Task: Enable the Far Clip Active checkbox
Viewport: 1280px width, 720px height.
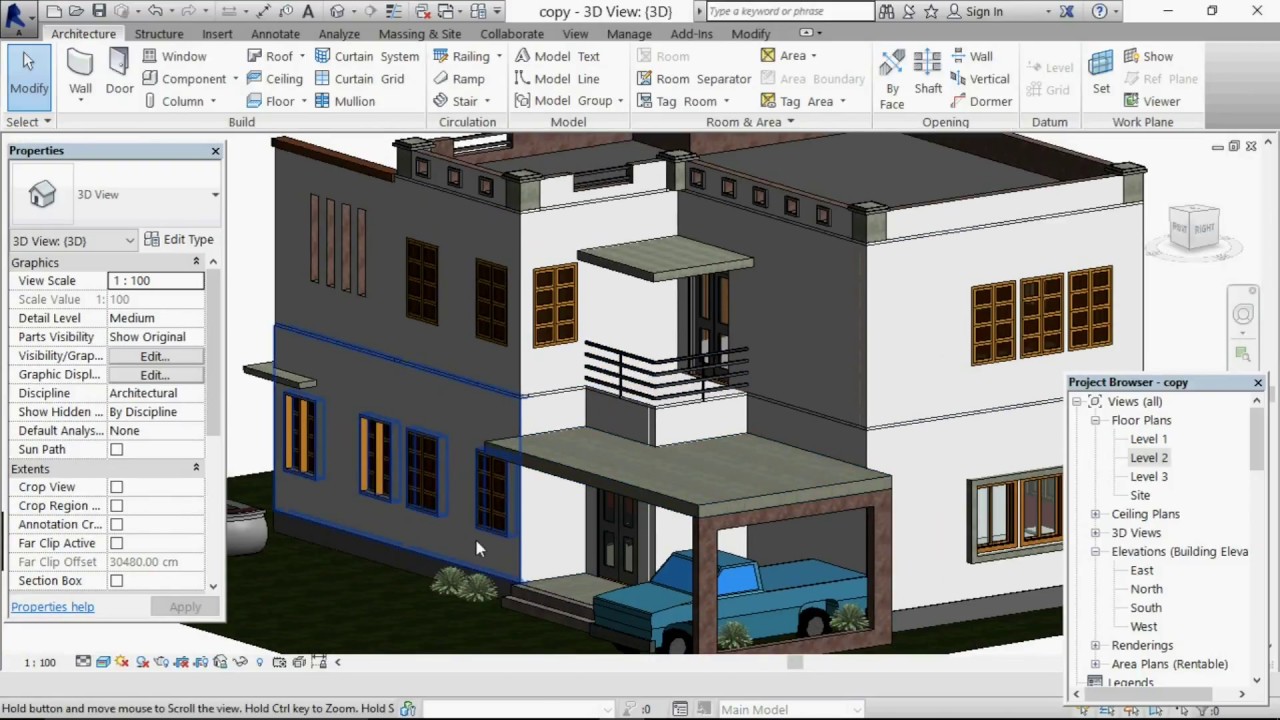Action: pos(116,543)
